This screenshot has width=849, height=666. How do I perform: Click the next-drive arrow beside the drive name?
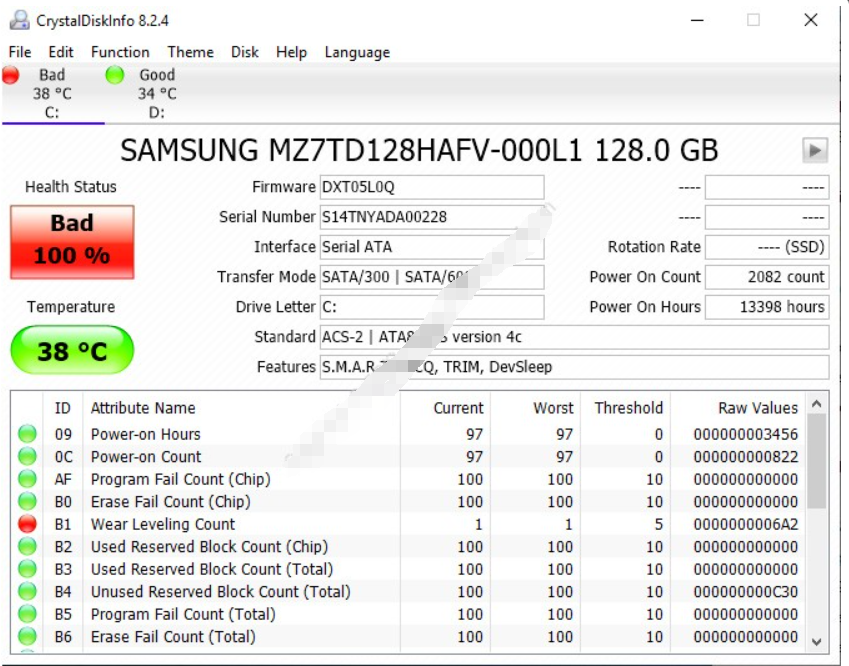pyautogui.click(x=815, y=150)
